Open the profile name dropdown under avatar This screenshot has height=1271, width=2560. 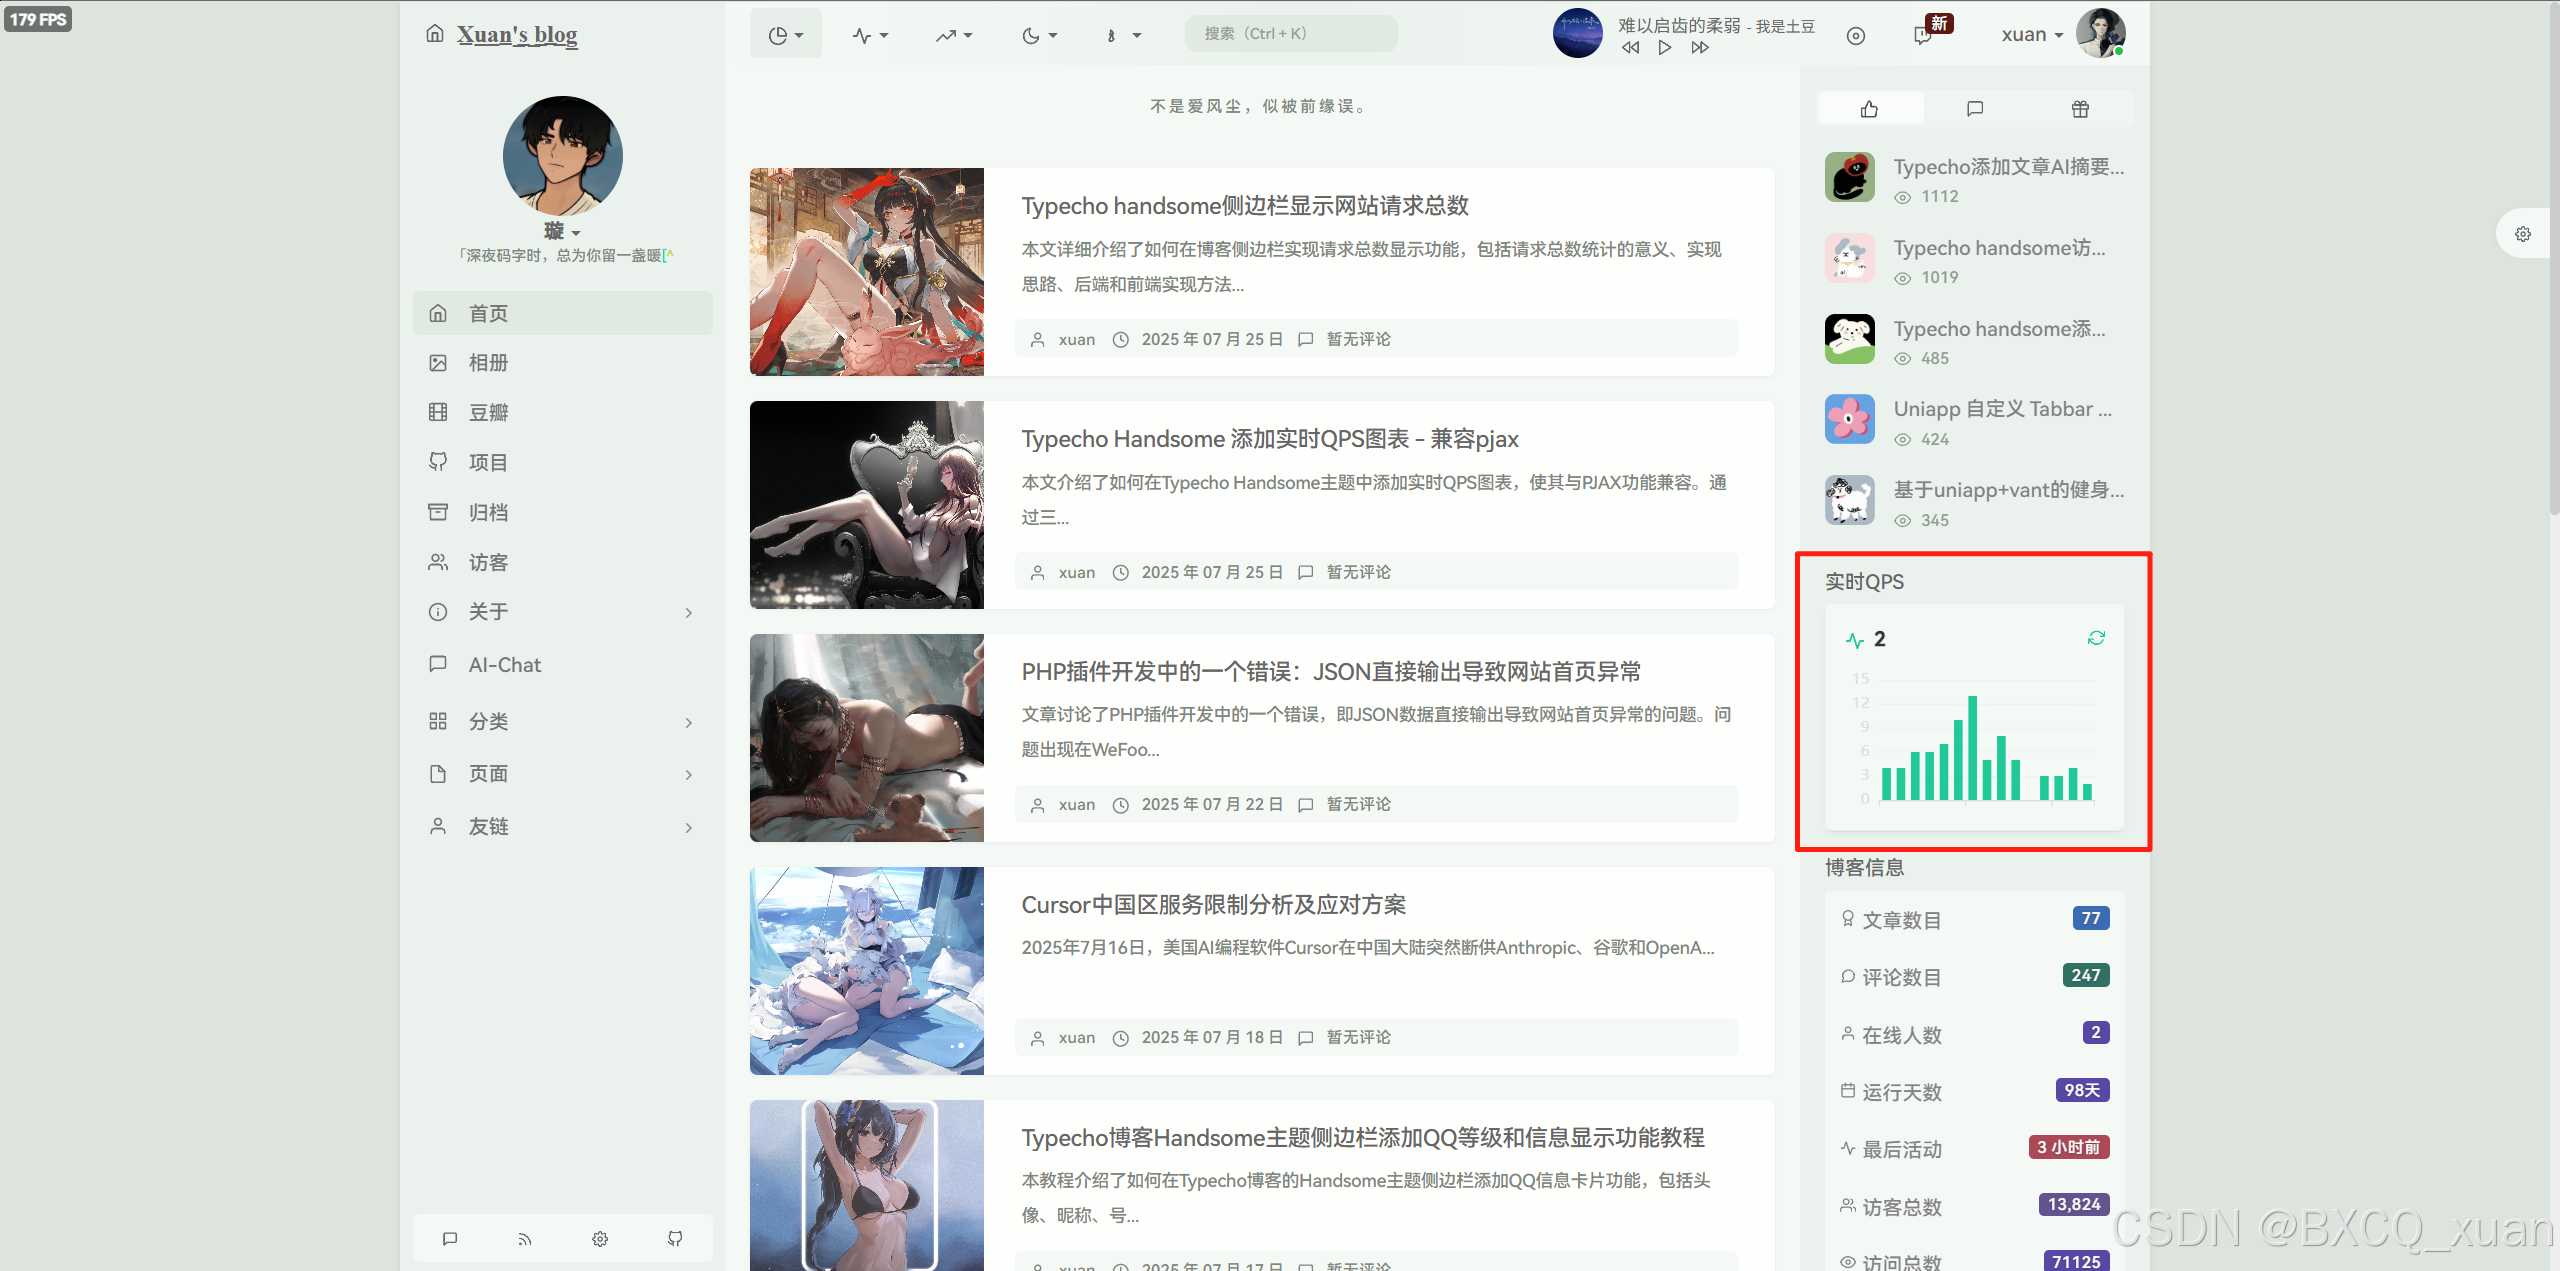[562, 231]
